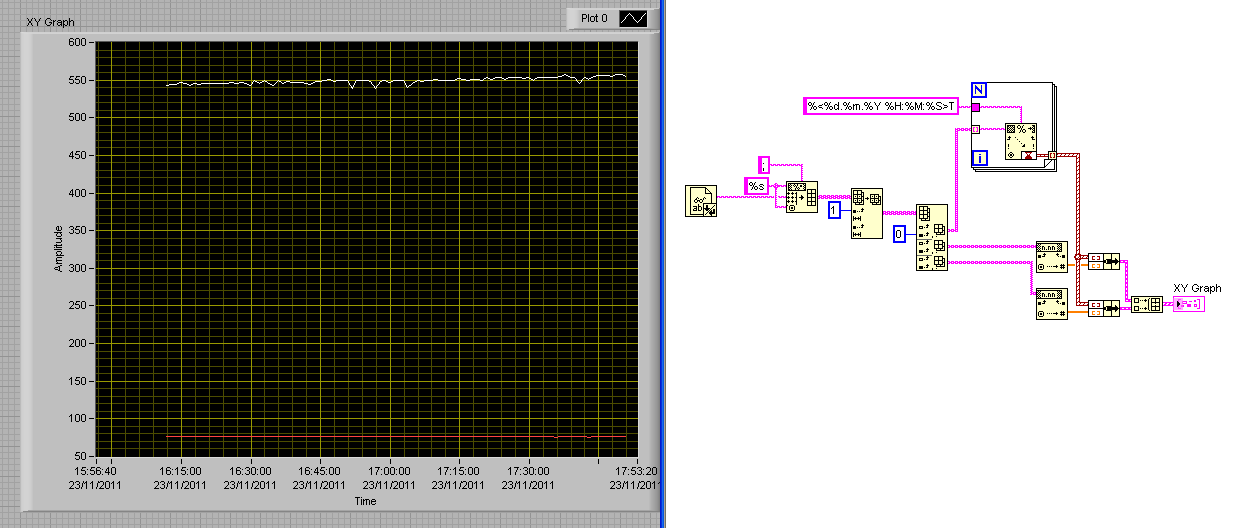Click the For Loop count terminal N

979,90
